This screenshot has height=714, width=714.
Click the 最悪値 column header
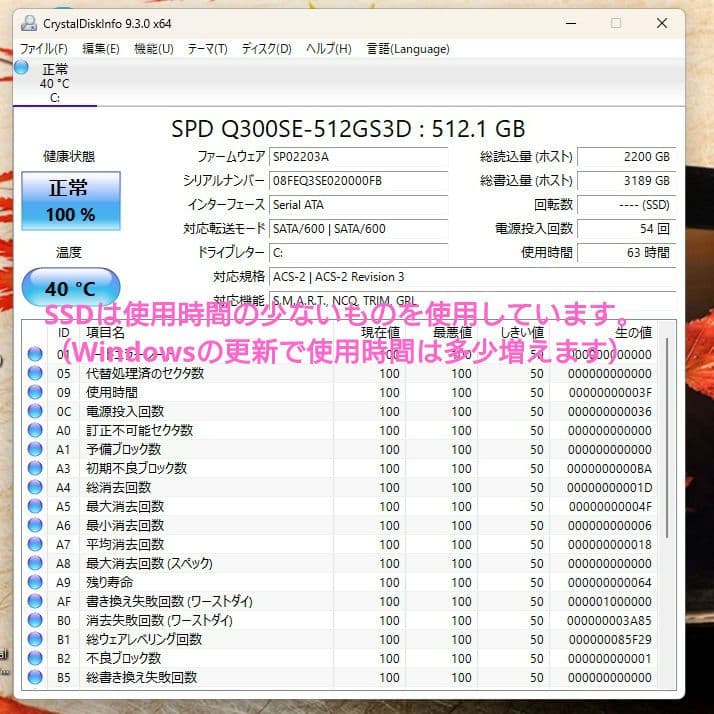click(452, 333)
